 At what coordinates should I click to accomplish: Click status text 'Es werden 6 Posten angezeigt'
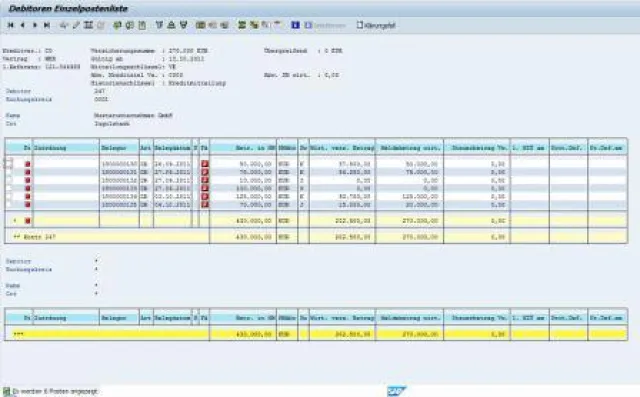point(55,391)
